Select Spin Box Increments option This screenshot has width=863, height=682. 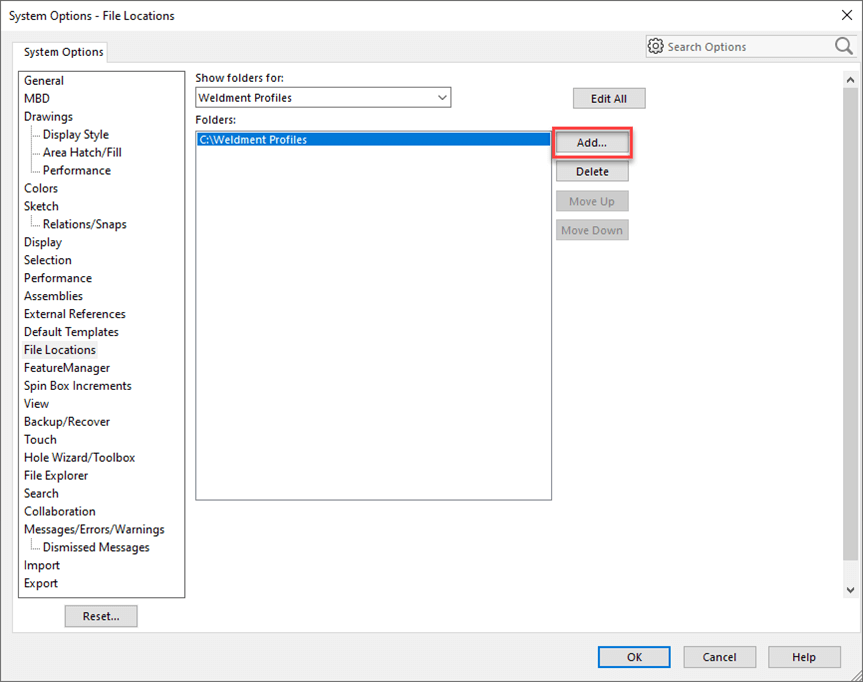(x=78, y=385)
